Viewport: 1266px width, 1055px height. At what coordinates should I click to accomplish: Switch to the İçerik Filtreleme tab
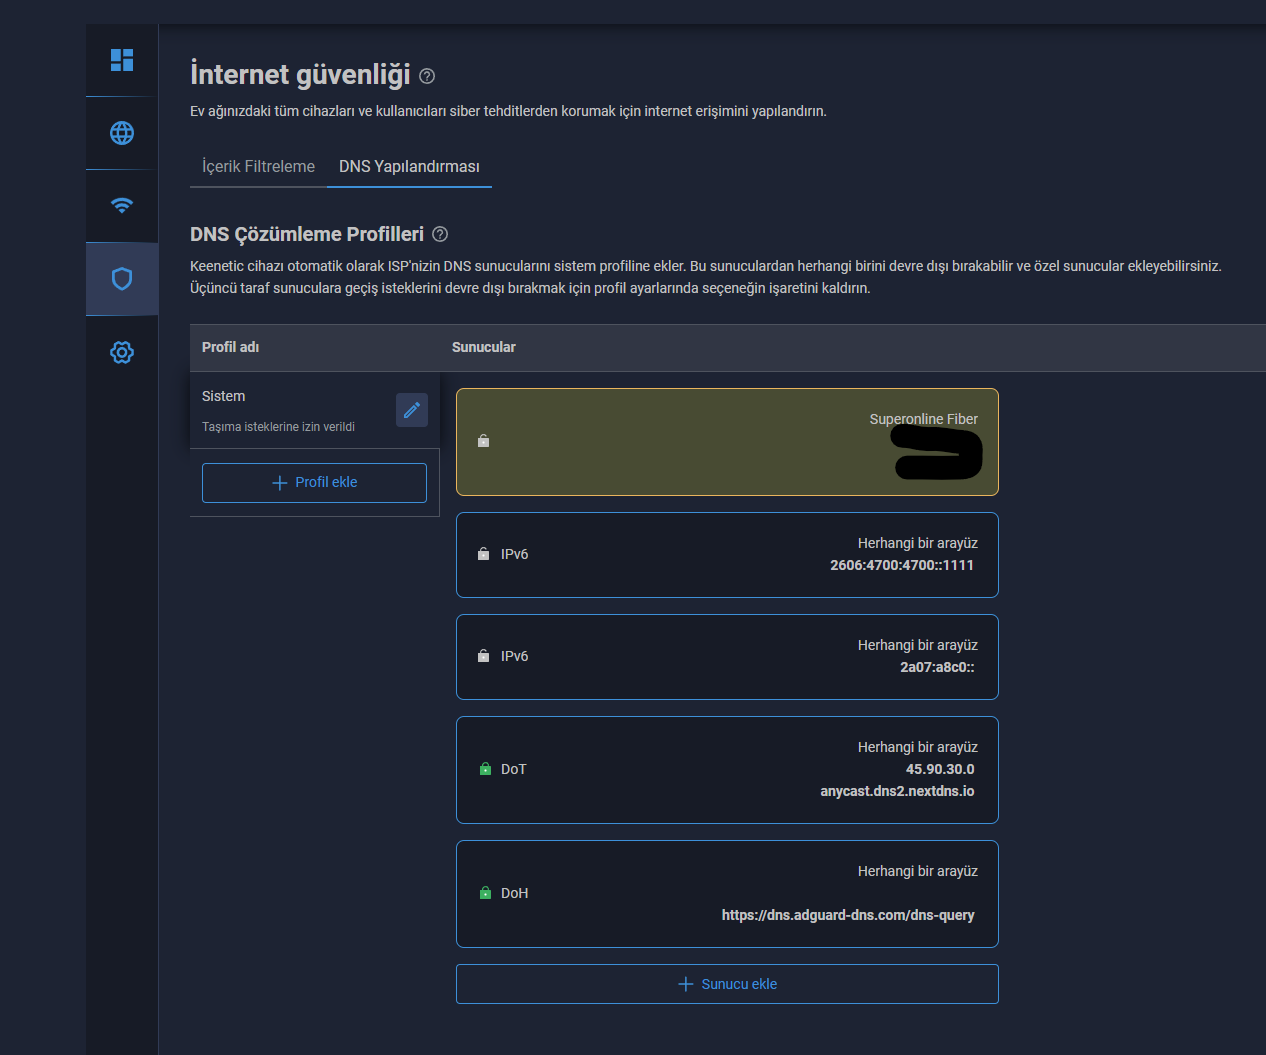[x=258, y=166]
